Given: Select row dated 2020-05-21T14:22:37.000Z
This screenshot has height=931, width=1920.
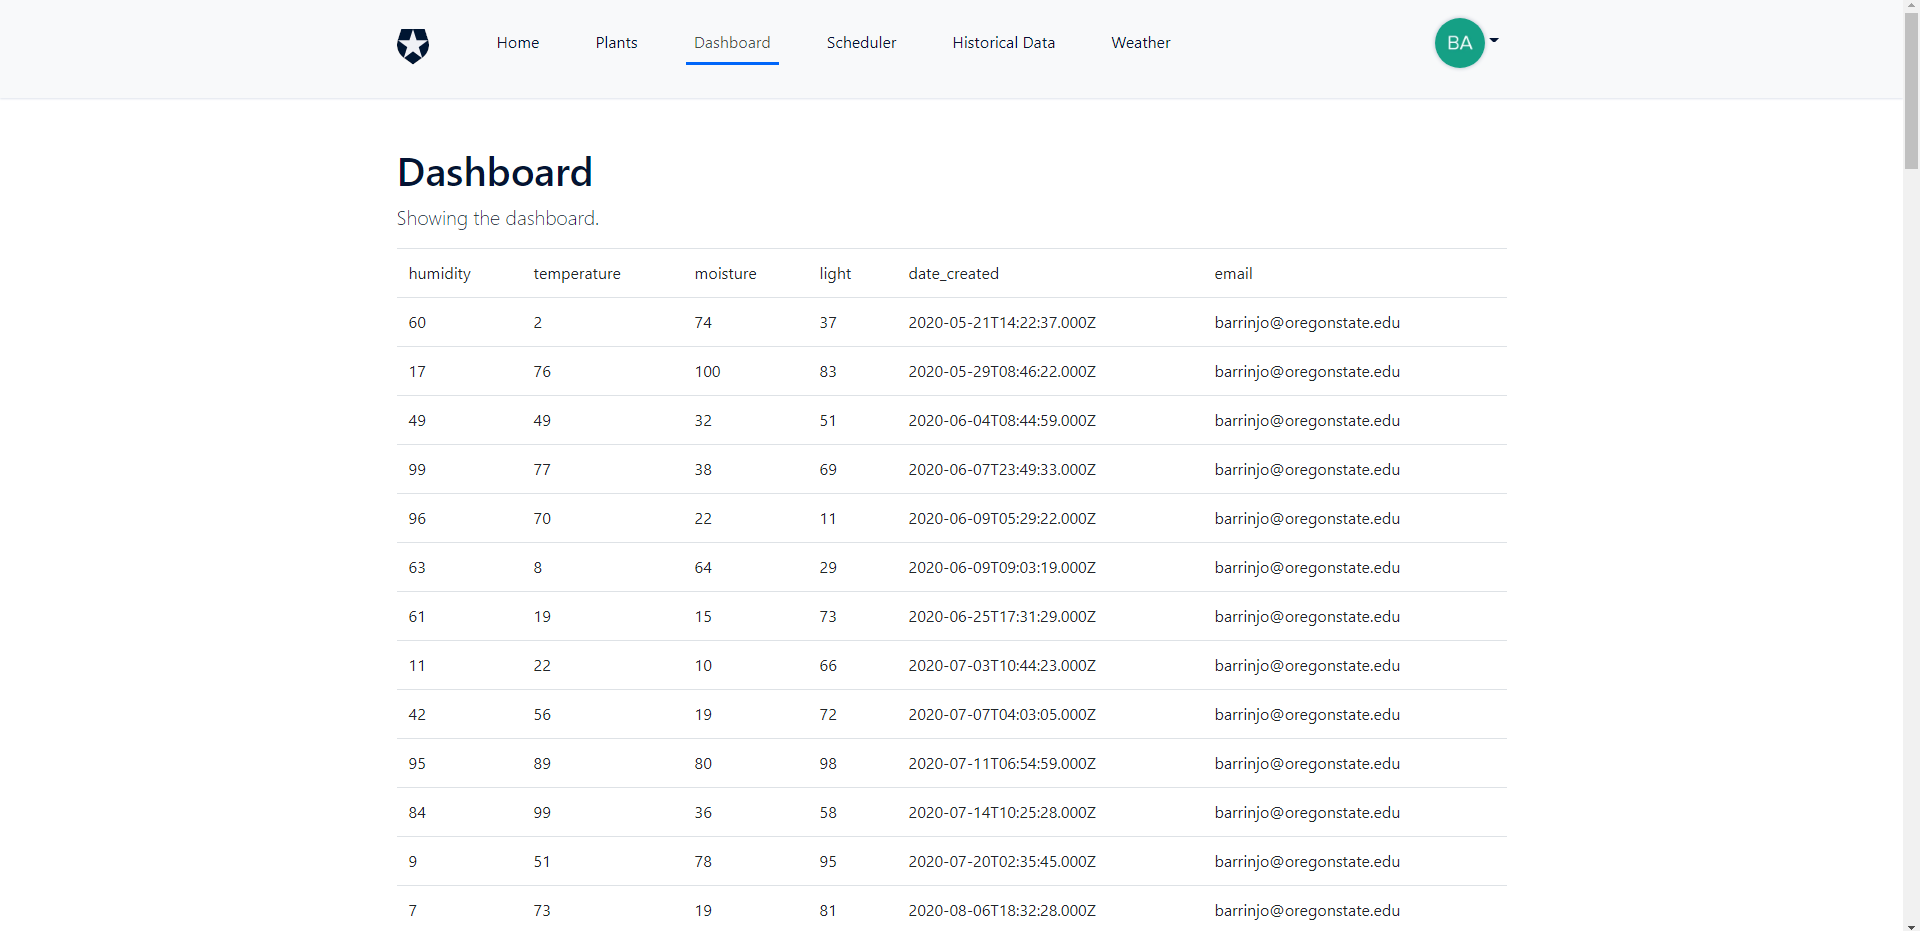Looking at the screenshot, I should [x=1001, y=323].
